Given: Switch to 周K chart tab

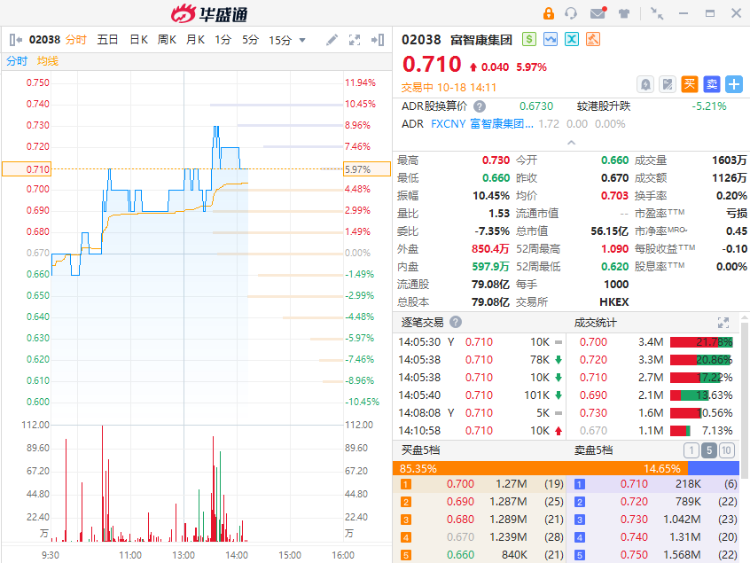Looking at the screenshot, I should tap(167, 40).
